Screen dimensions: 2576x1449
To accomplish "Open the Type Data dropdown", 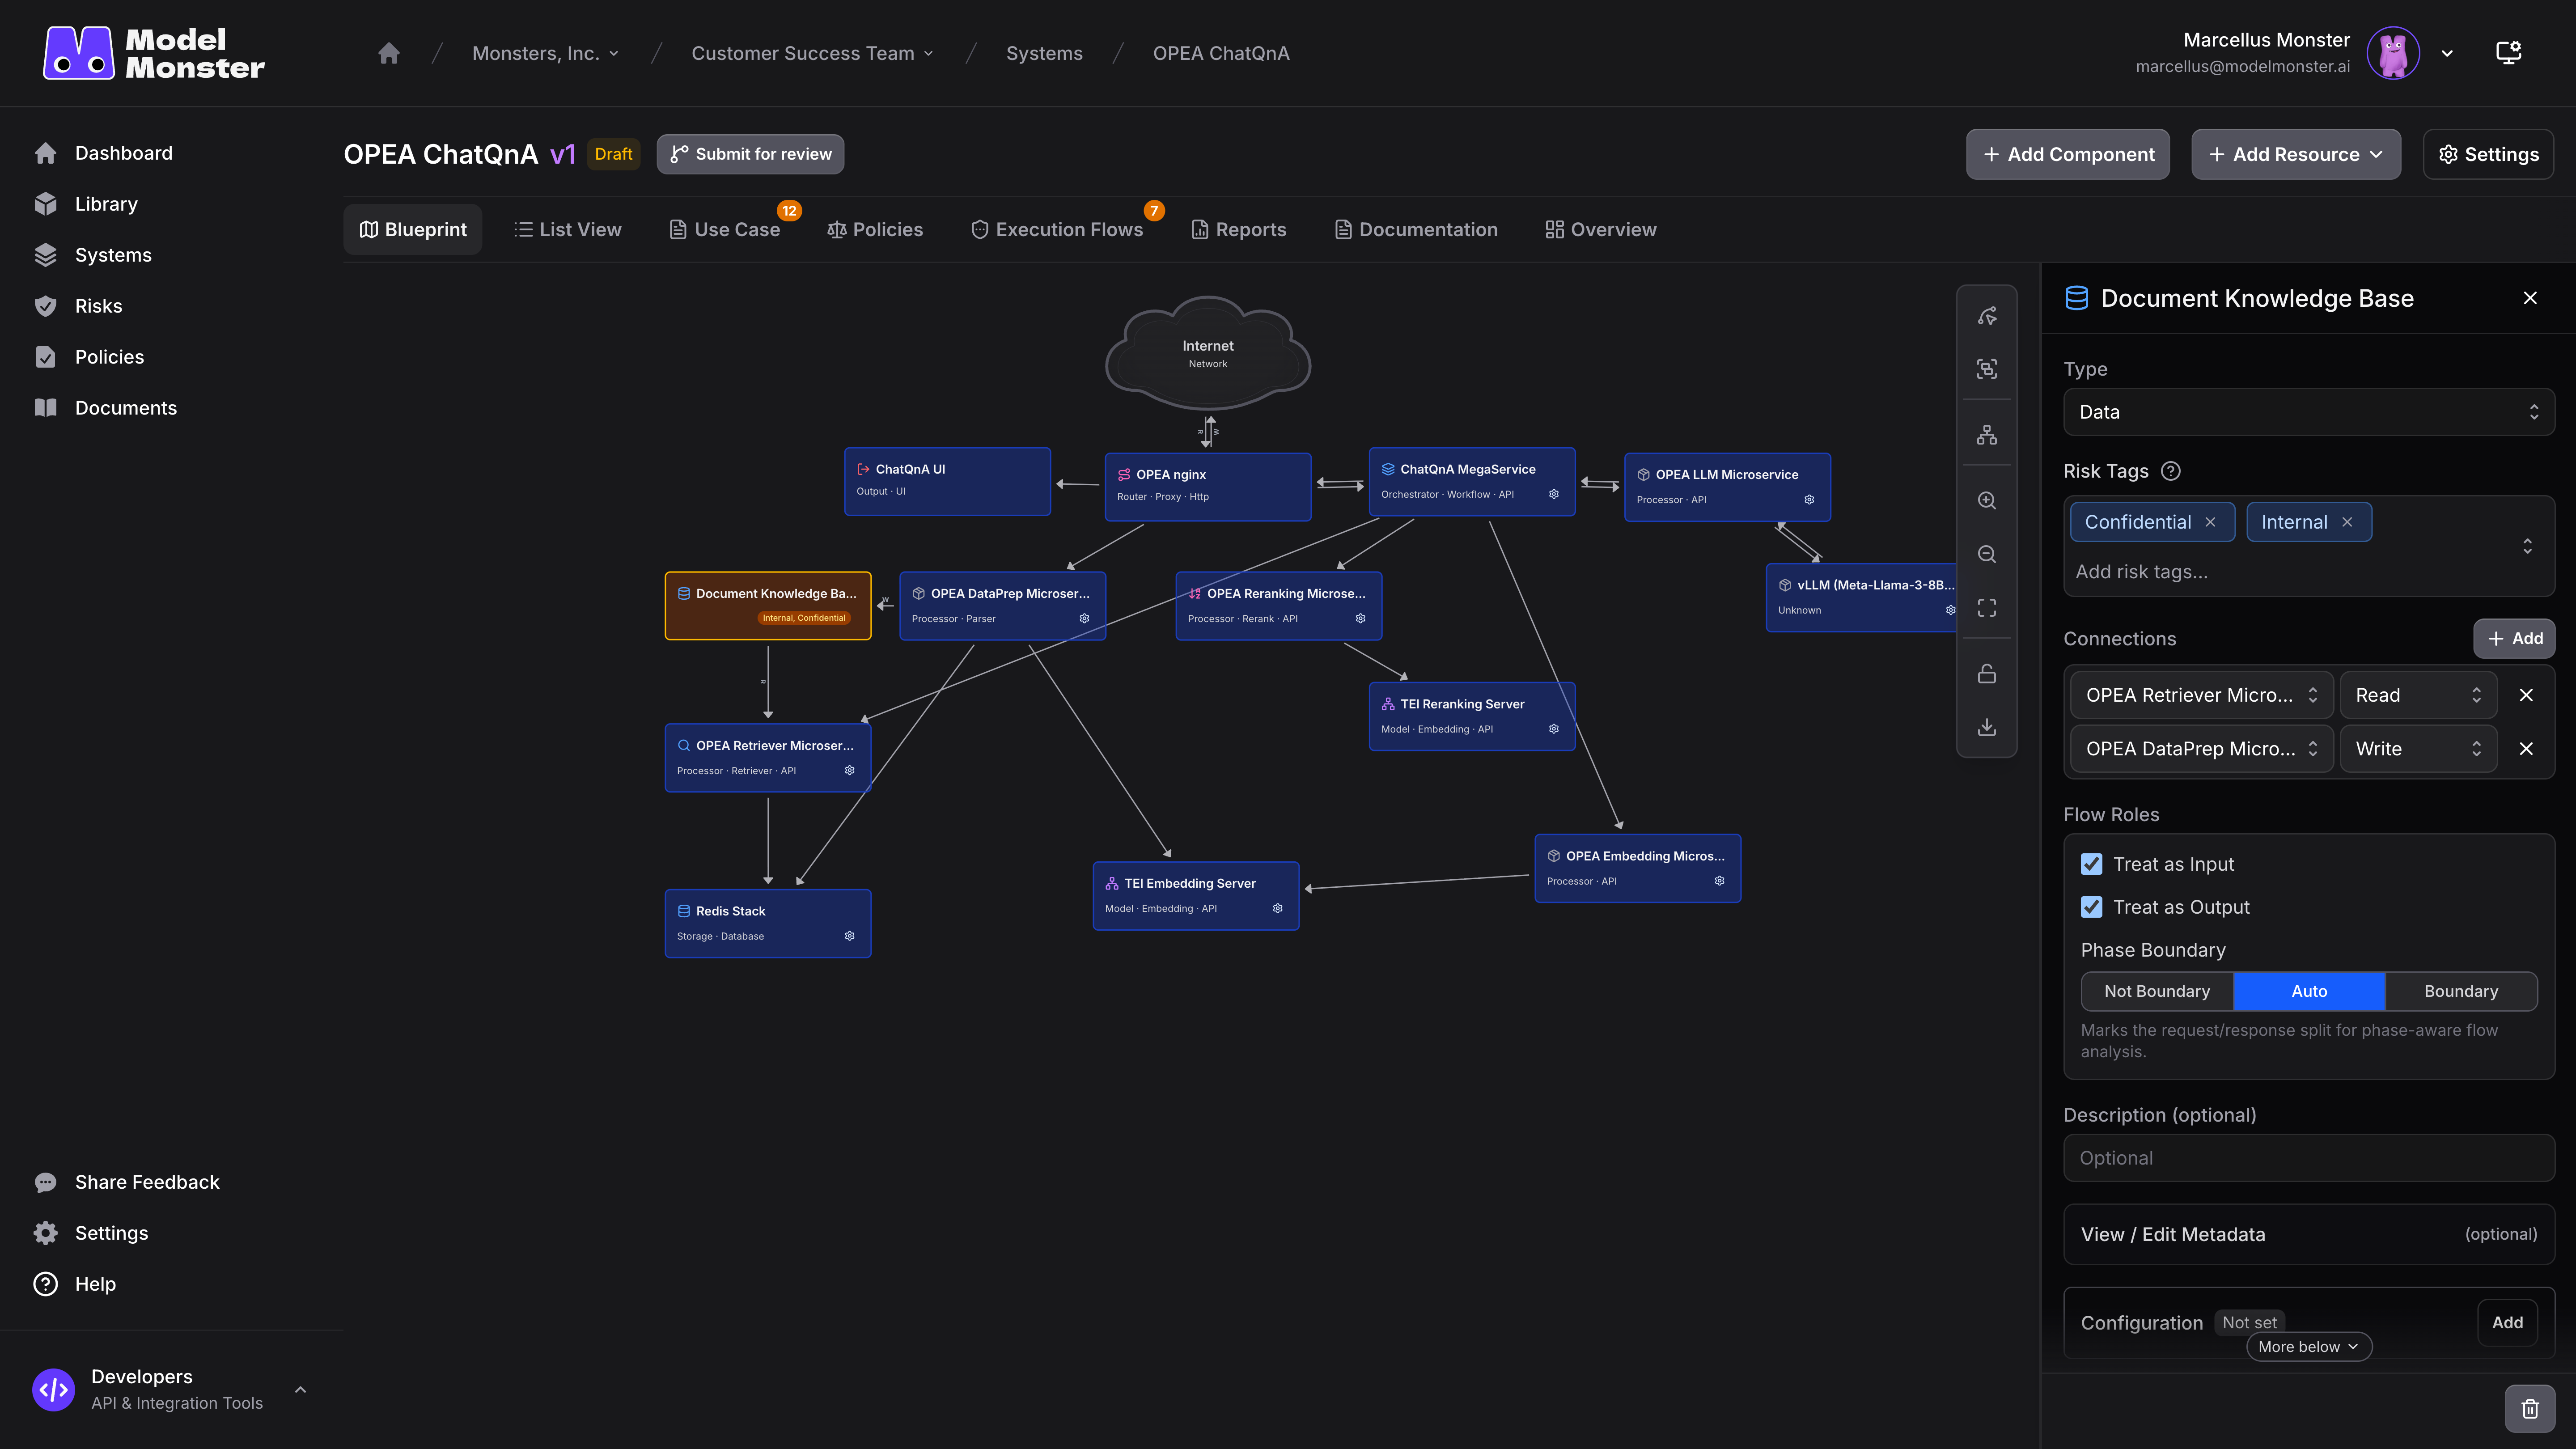I will (2309, 412).
